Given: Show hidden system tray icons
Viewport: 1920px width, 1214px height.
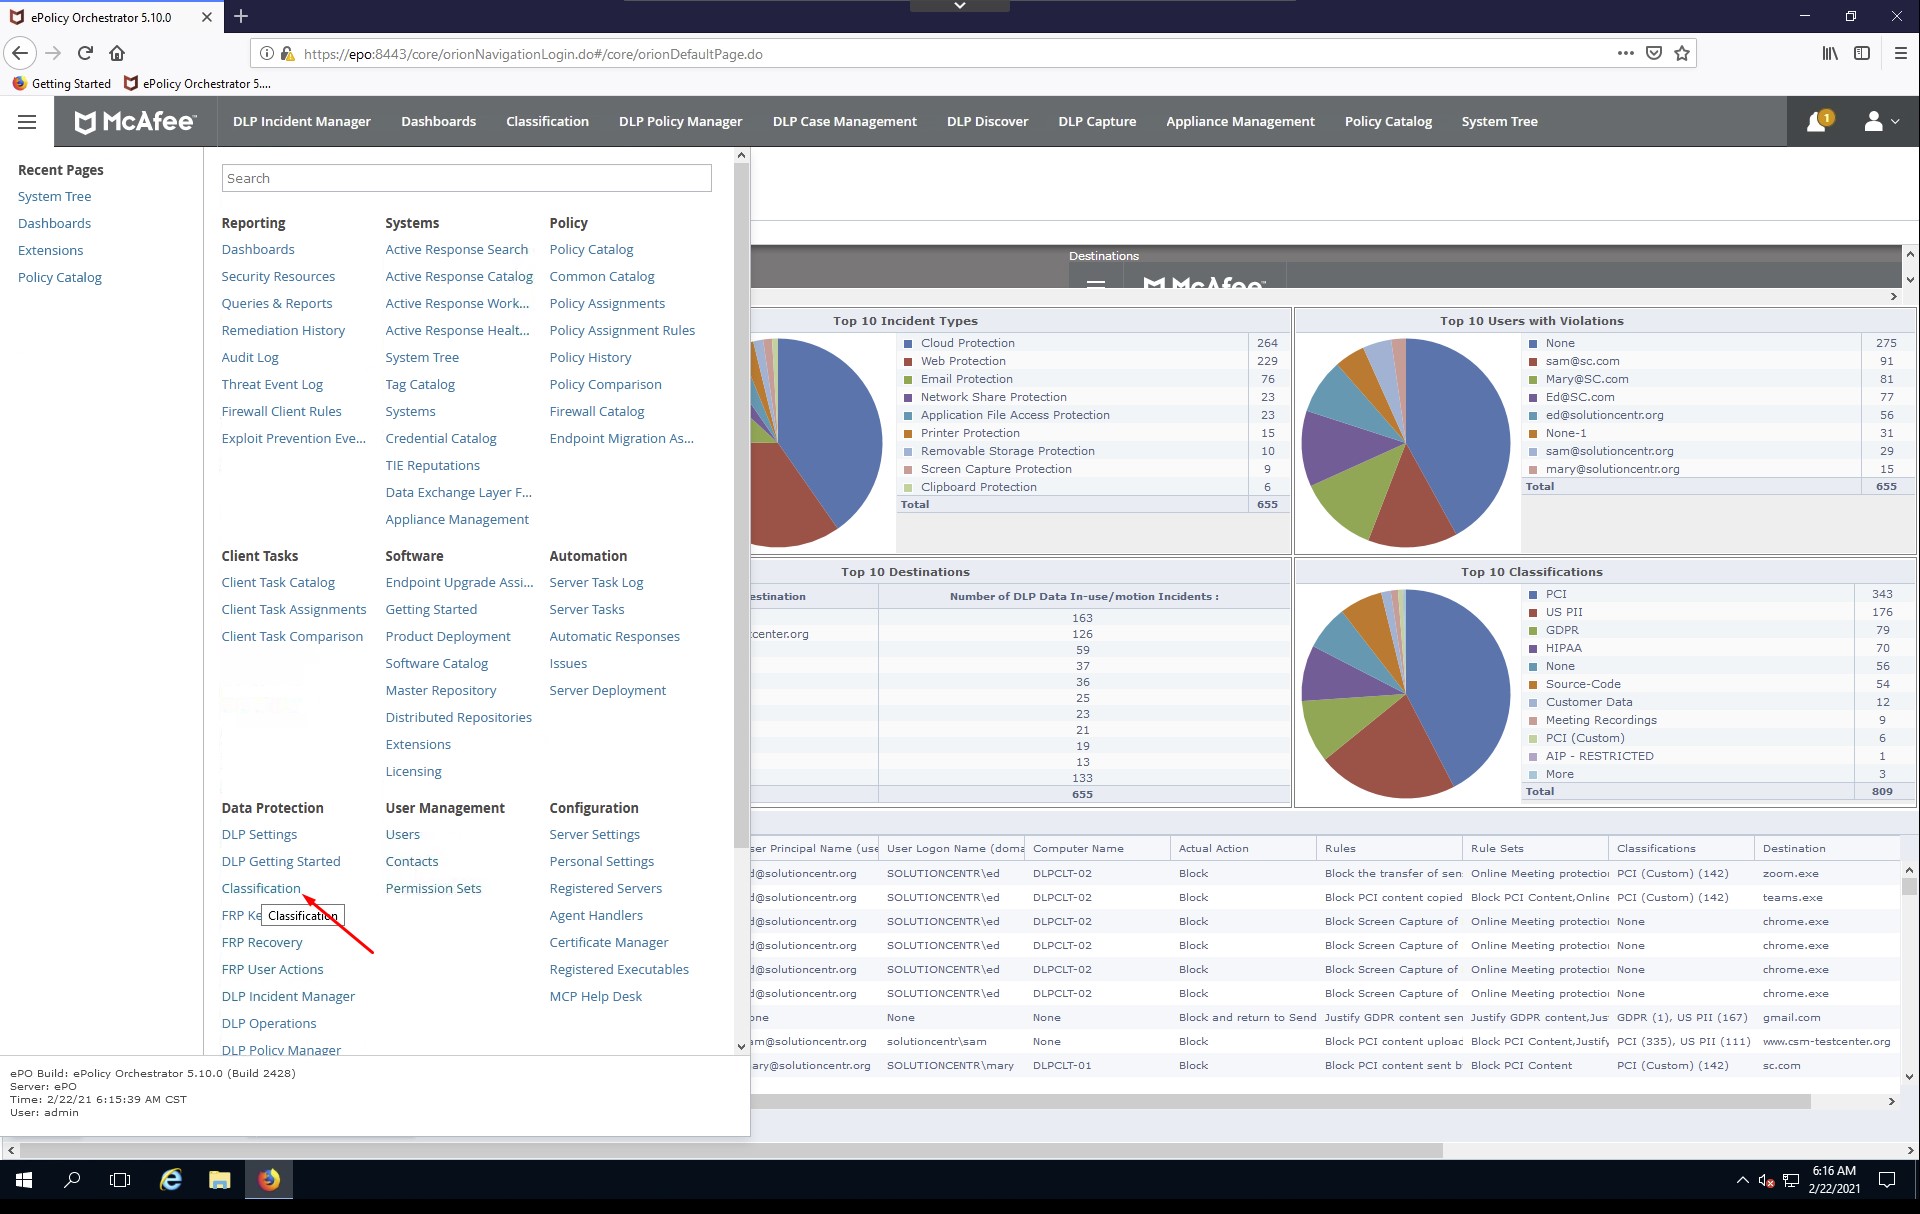Looking at the screenshot, I should [x=1742, y=1180].
